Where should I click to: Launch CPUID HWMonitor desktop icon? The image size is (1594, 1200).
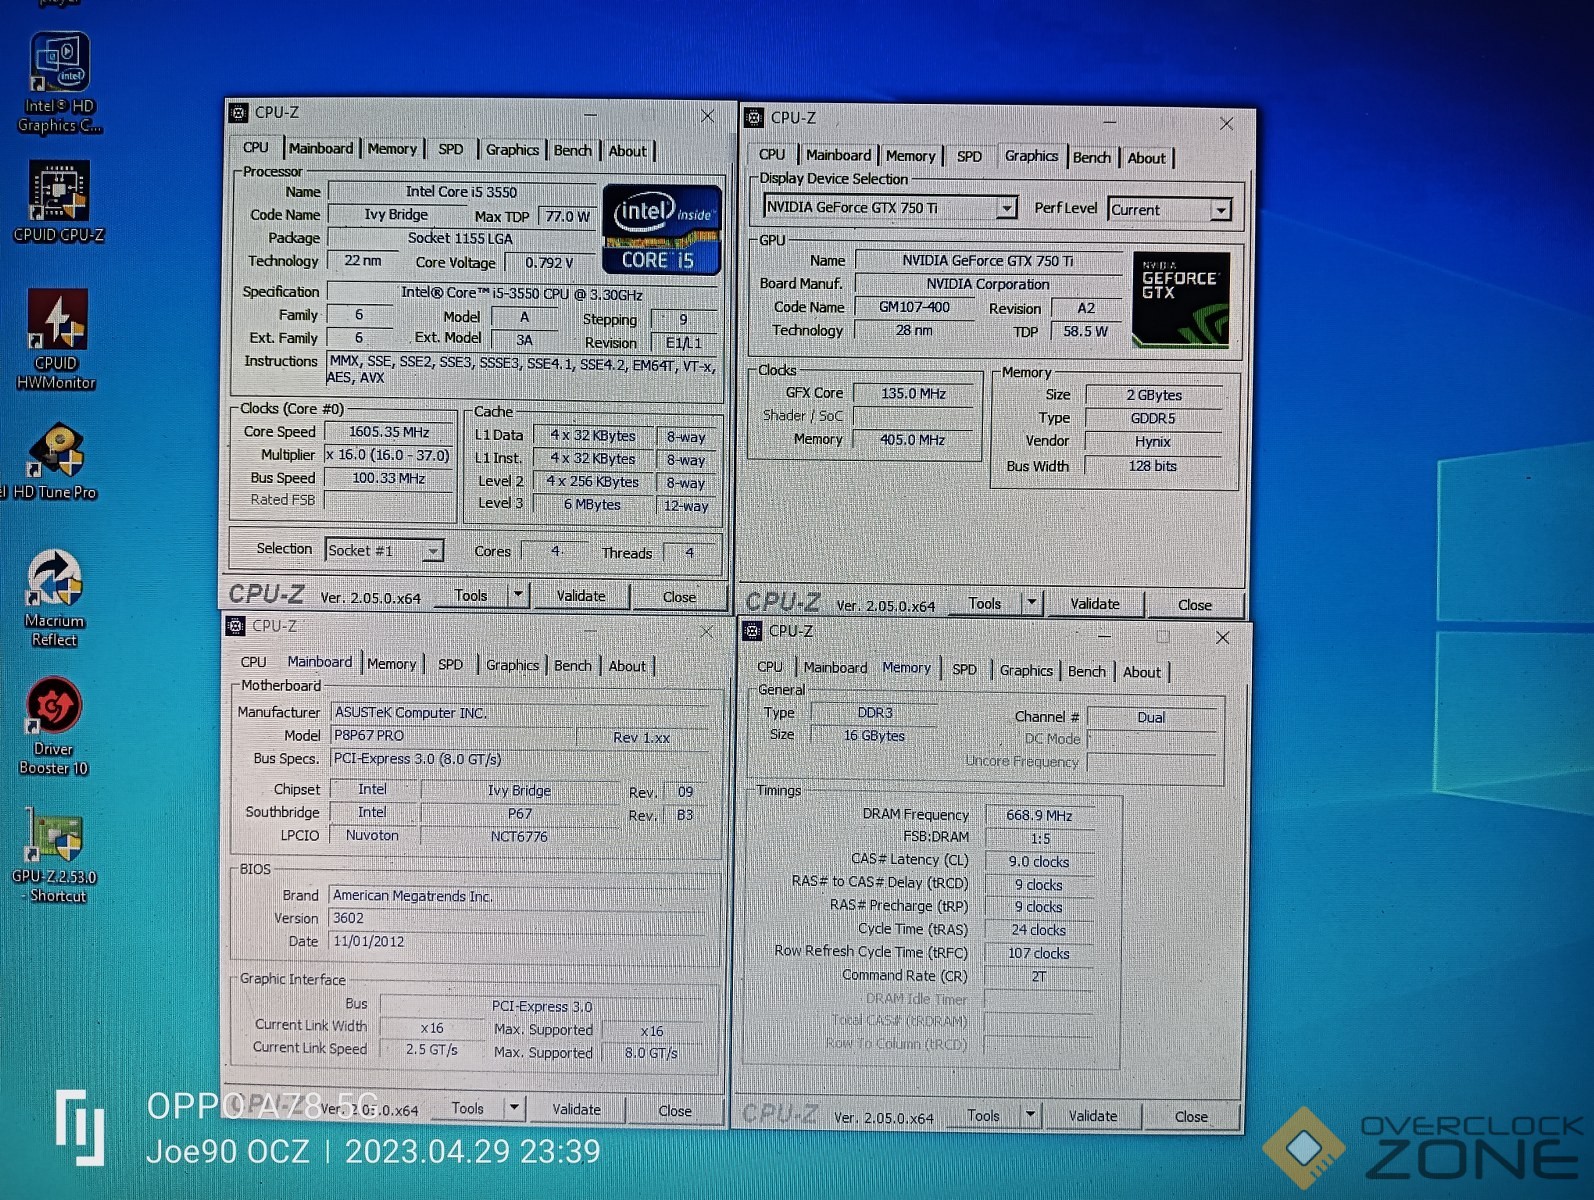click(58, 339)
